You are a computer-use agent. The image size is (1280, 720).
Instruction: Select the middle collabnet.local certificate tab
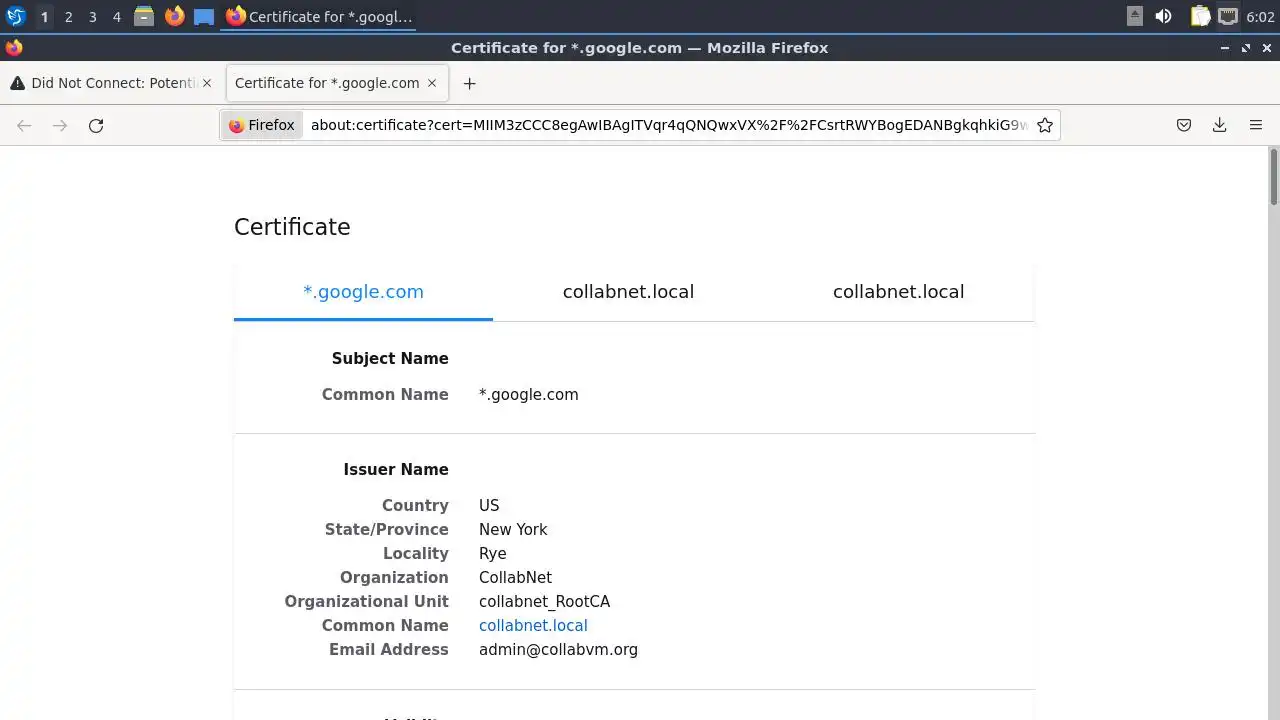tap(628, 292)
